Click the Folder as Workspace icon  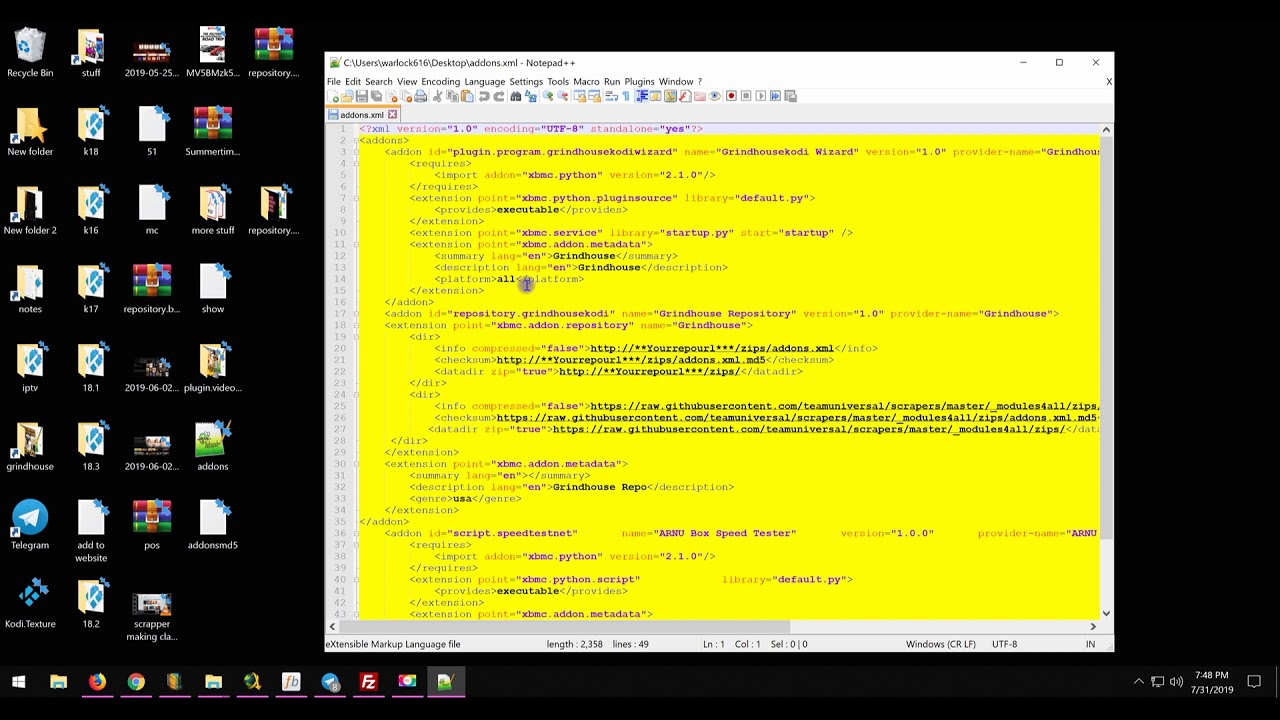point(700,96)
